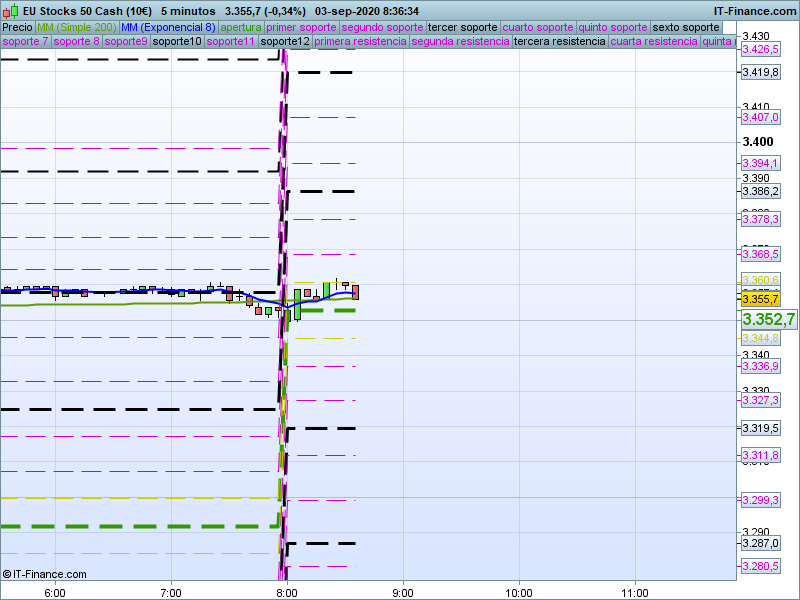Click the 3.287,0 price level tag
The height and width of the screenshot is (600, 800).
(x=760, y=543)
